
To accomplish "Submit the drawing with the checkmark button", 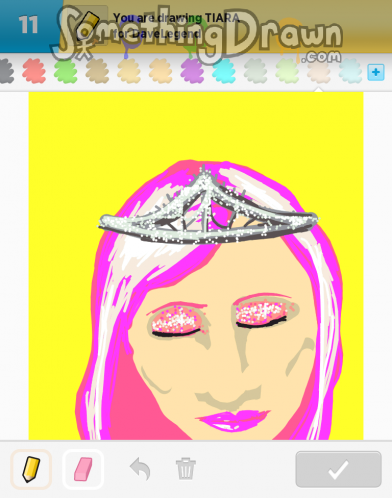I will click(338, 469).
